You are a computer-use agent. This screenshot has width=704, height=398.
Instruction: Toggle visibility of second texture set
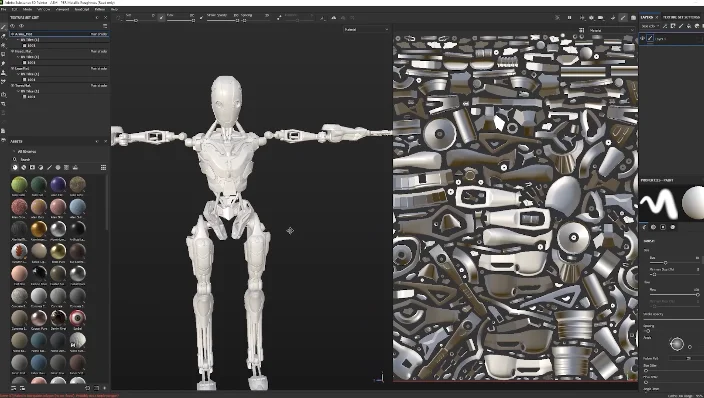click(13, 51)
